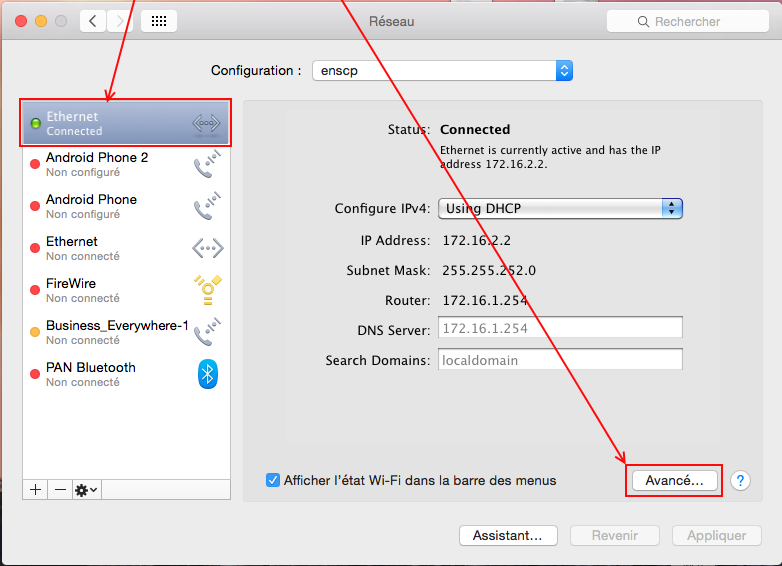Click in the DNS Server field

[560, 328]
